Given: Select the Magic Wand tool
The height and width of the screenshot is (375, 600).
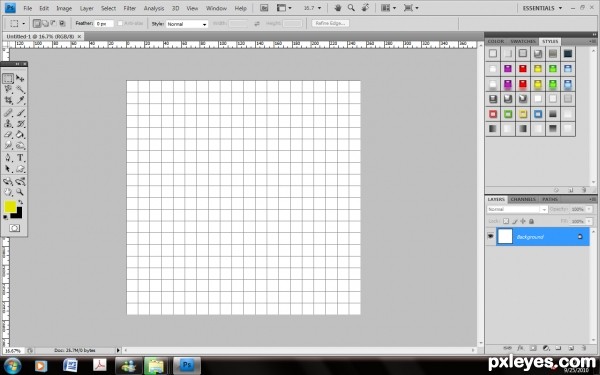Looking at the screenshot, I should 20,90.
